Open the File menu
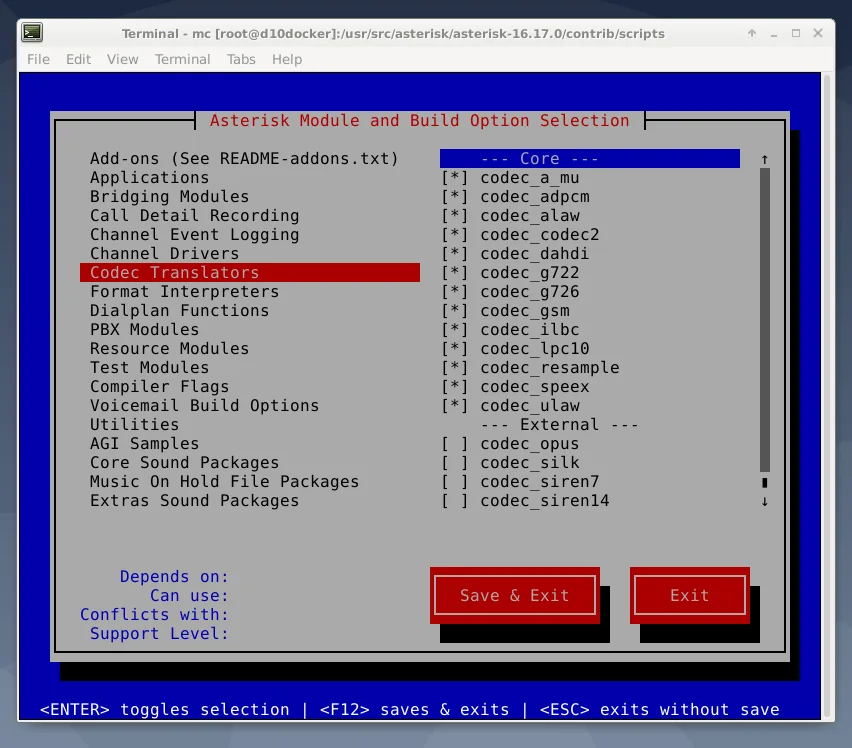The width and height of the screenshot is (852, 748). tap(38, 59)
